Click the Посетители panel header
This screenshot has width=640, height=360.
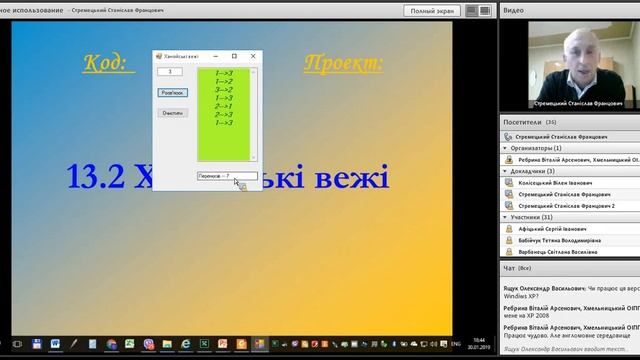[570, 122]
